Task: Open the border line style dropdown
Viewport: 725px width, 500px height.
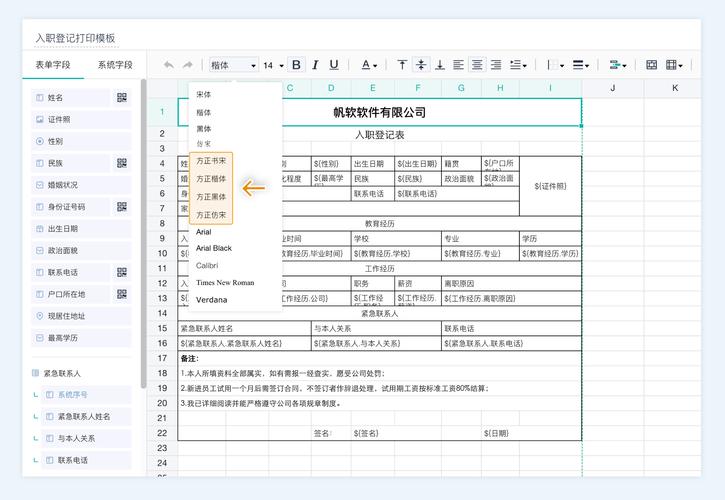Action: (581, 65)
